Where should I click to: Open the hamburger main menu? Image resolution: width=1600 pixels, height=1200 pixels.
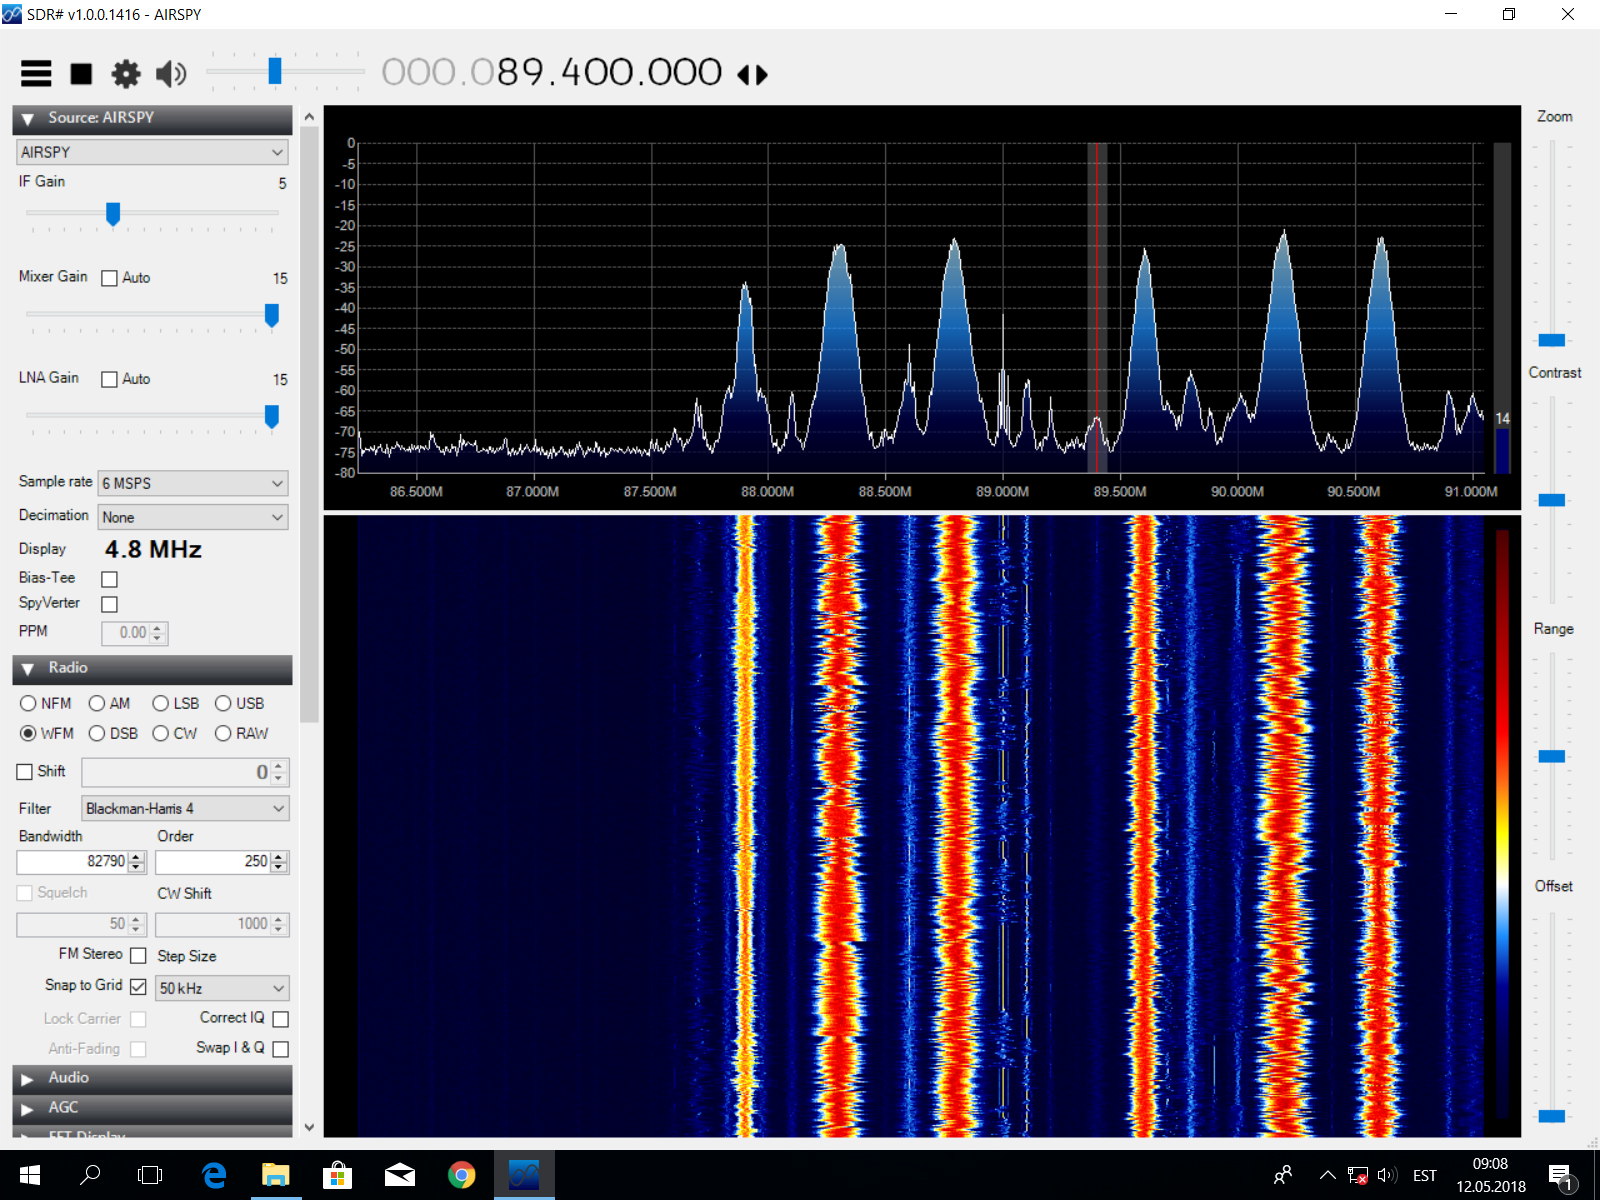click(x=36, y=74)
